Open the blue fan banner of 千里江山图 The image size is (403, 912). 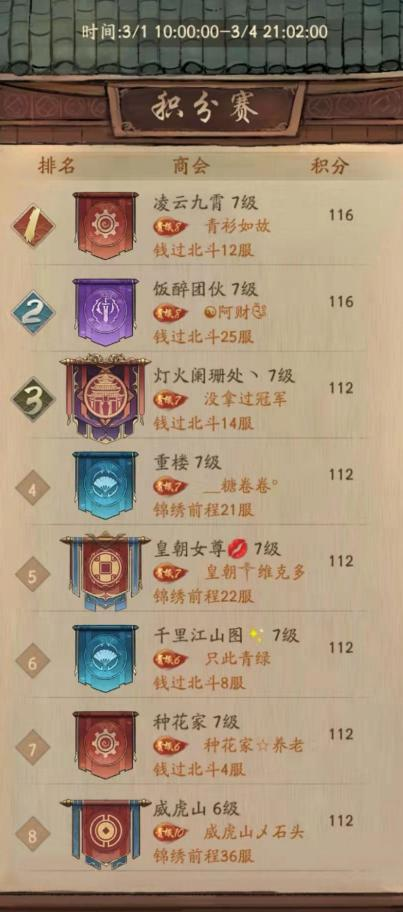point(105,658)
